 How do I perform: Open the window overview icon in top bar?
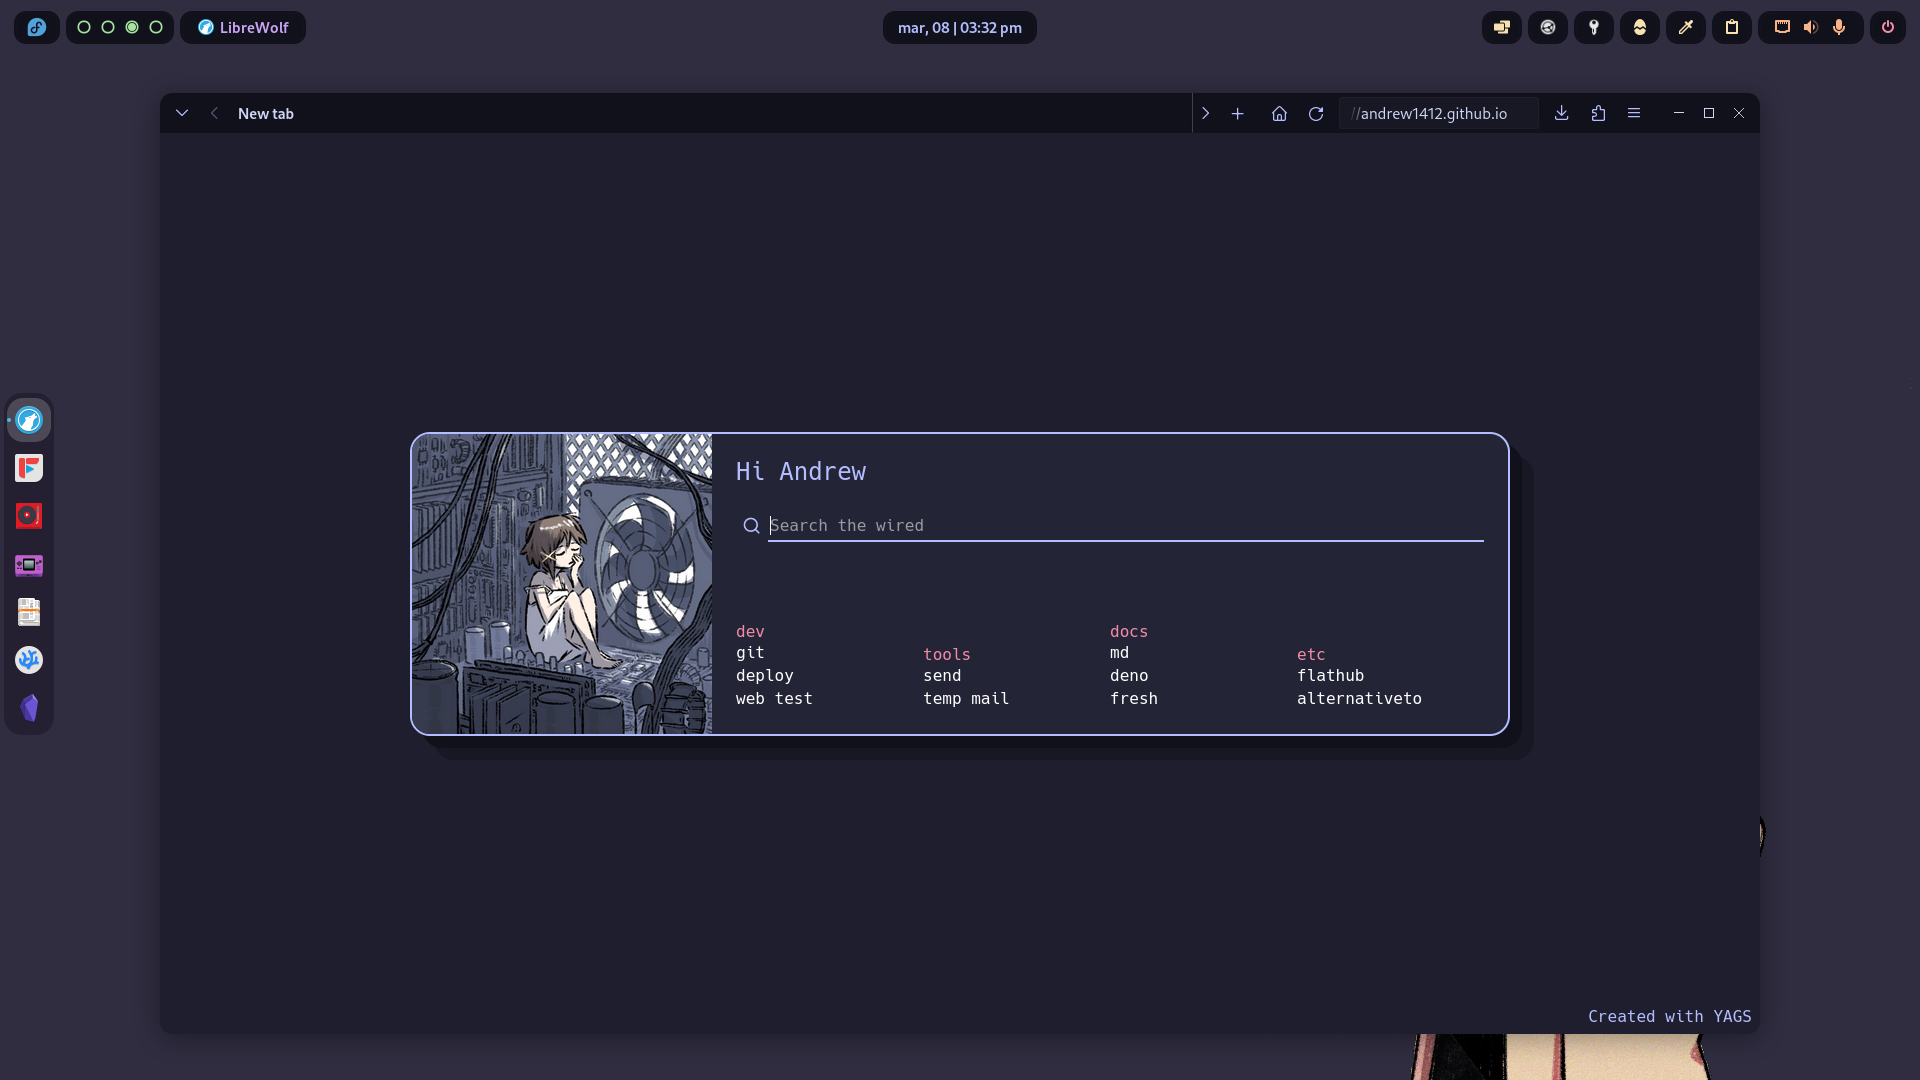tap(1502, 27)
